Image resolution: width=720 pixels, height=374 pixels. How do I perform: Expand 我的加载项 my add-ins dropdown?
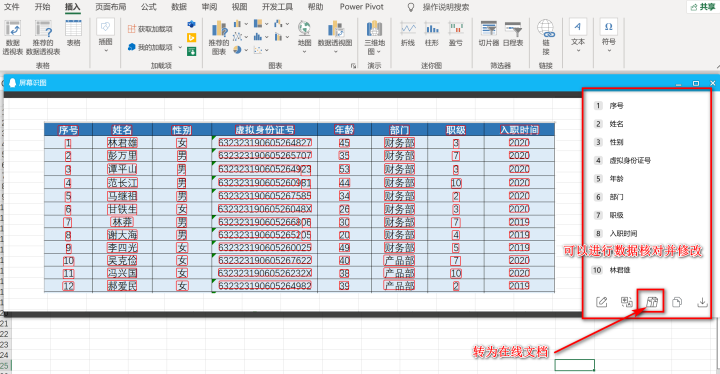pos(180,47)
